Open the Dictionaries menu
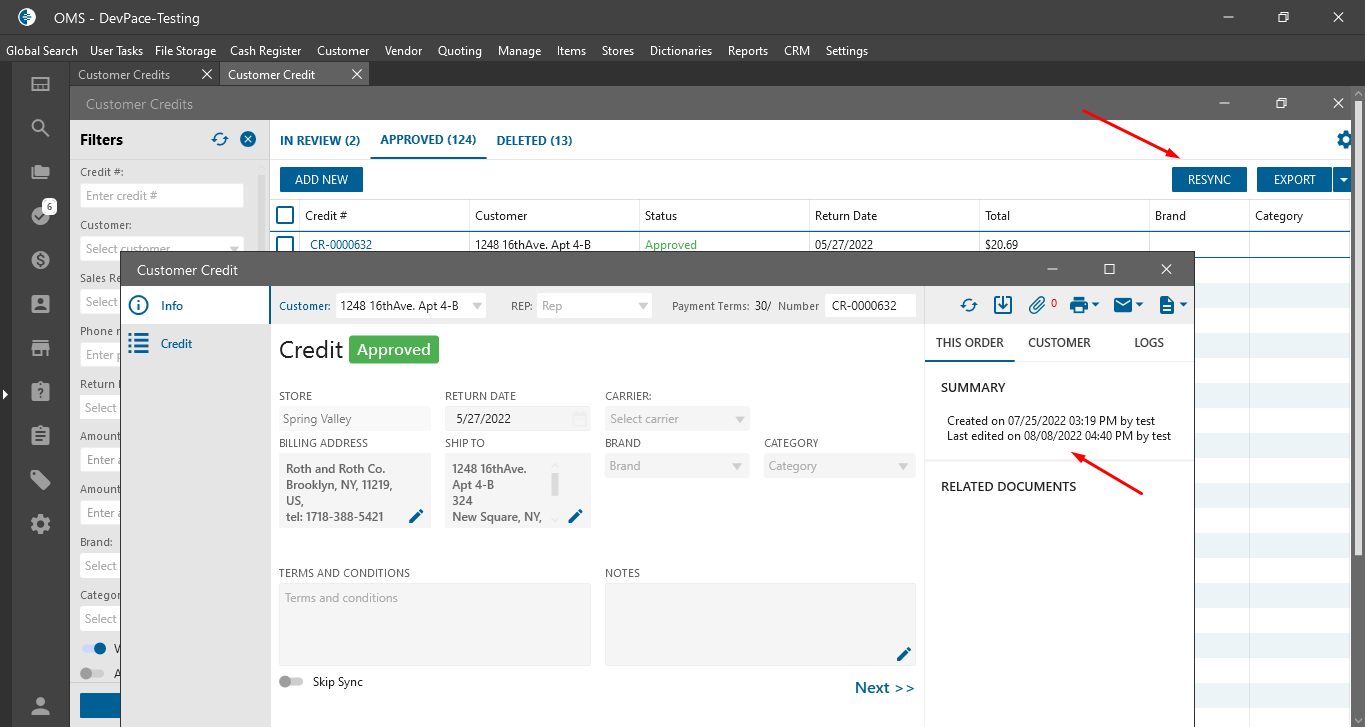1365x727 pixels. point(681,51)
